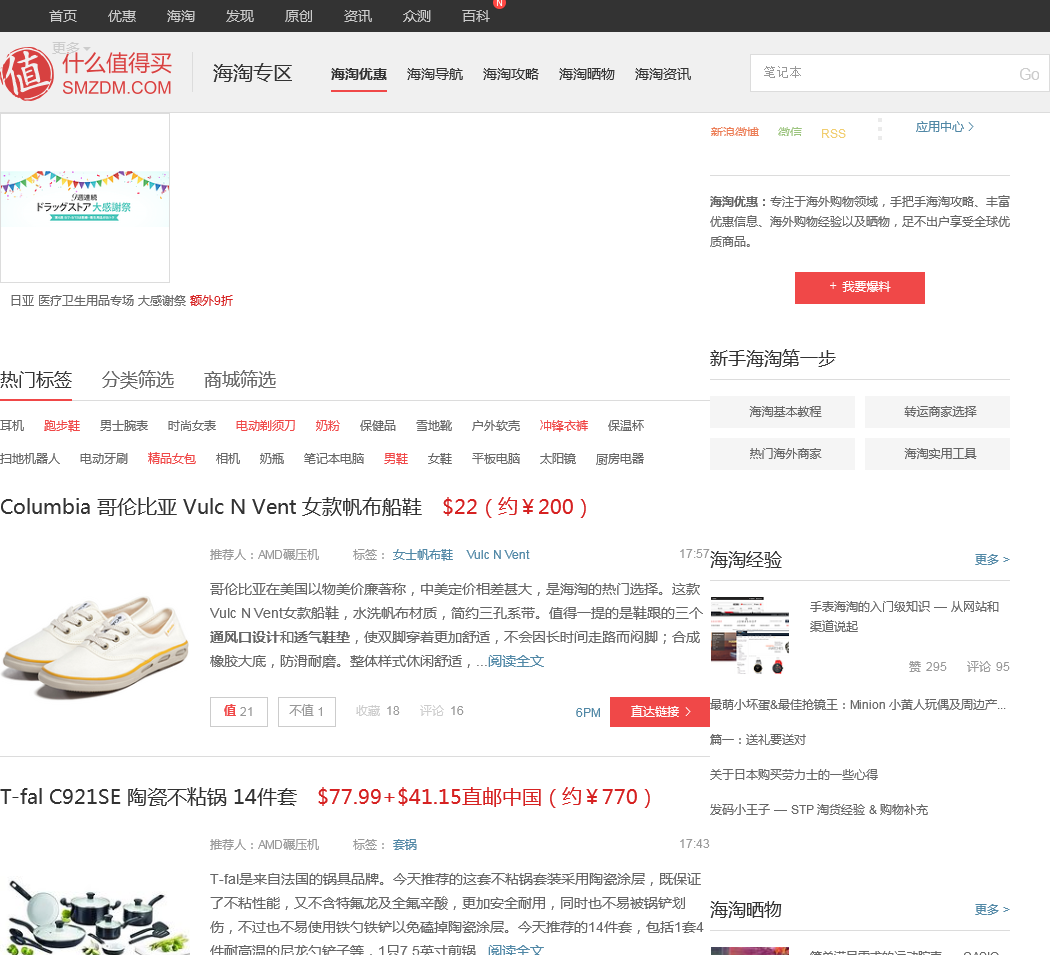Select the 奶粉 hot tag

(327, 425)
